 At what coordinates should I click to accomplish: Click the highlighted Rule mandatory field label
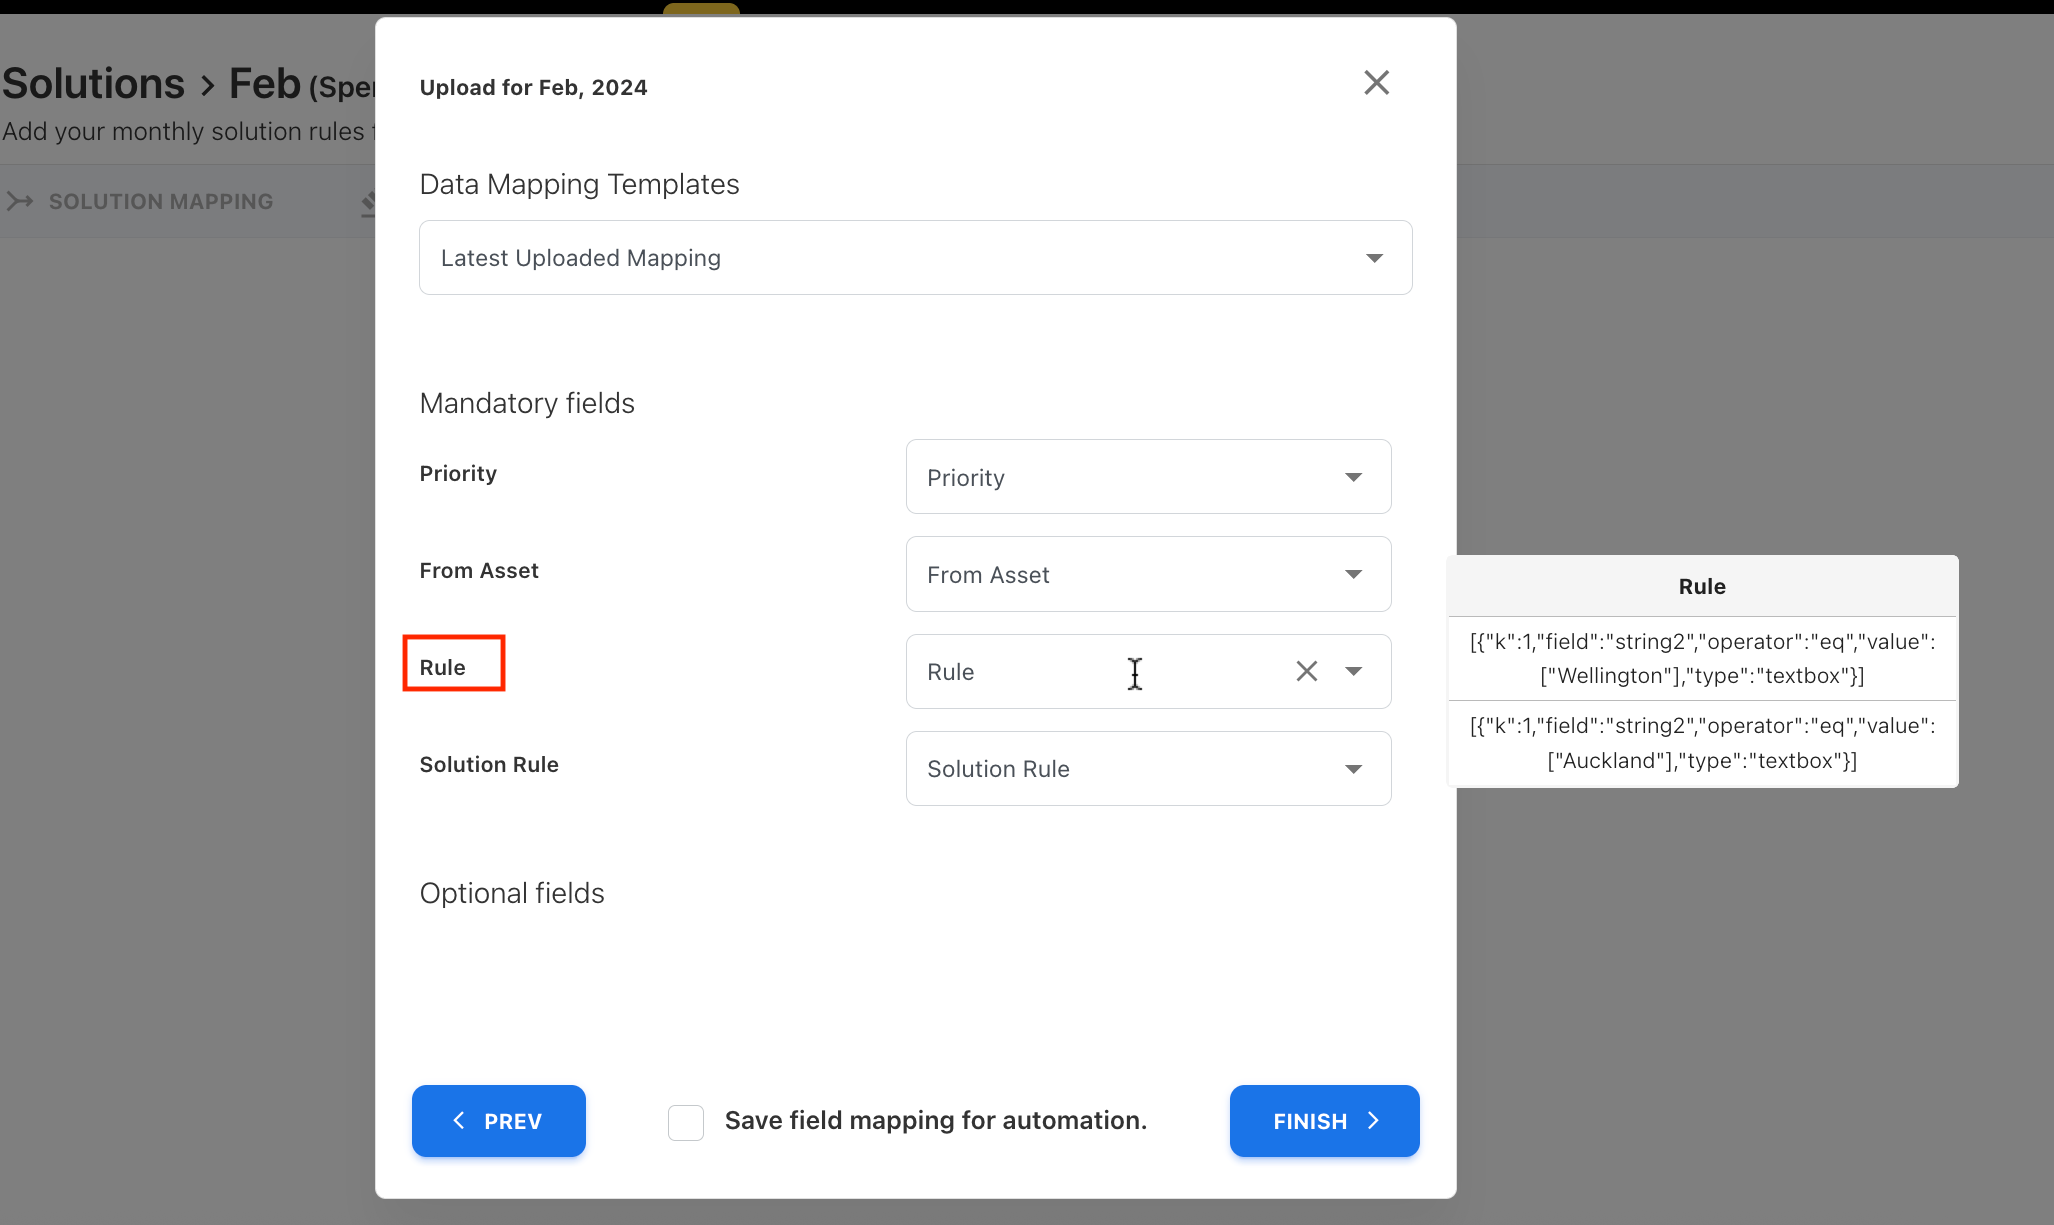[443, 667]
